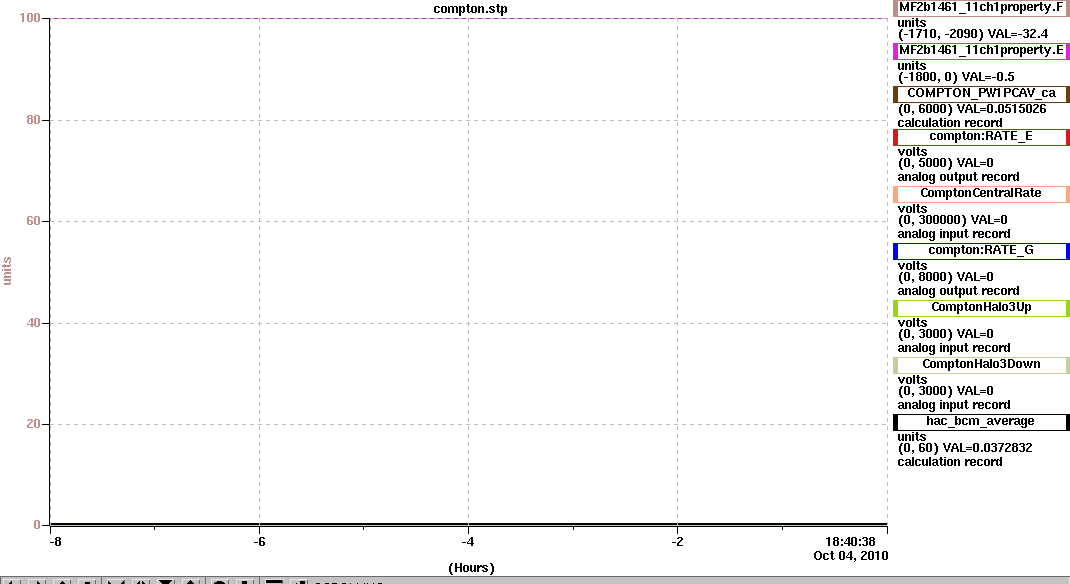
Task: Click the value text VAL=0.0515026
Action: tap(1001, 109)
